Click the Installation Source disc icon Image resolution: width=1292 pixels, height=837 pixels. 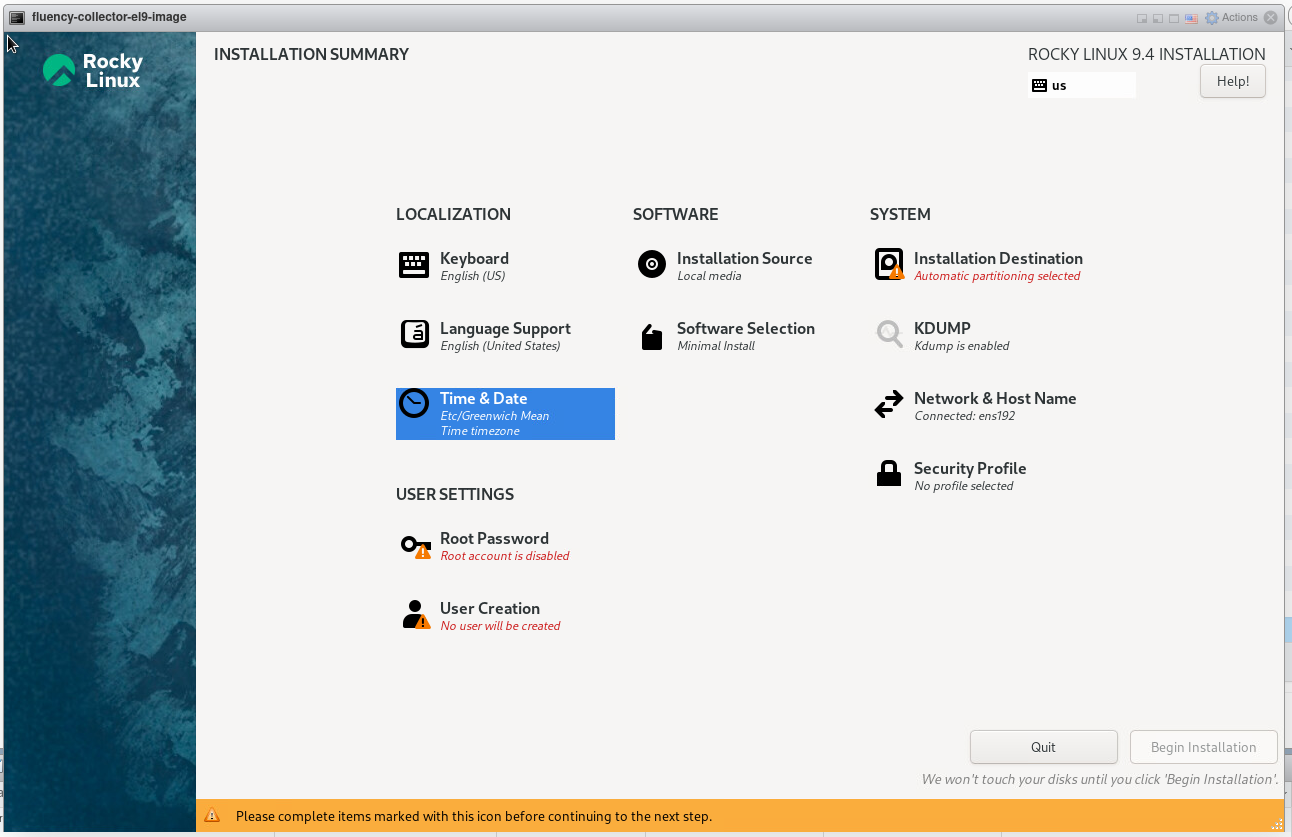[652, 264]
